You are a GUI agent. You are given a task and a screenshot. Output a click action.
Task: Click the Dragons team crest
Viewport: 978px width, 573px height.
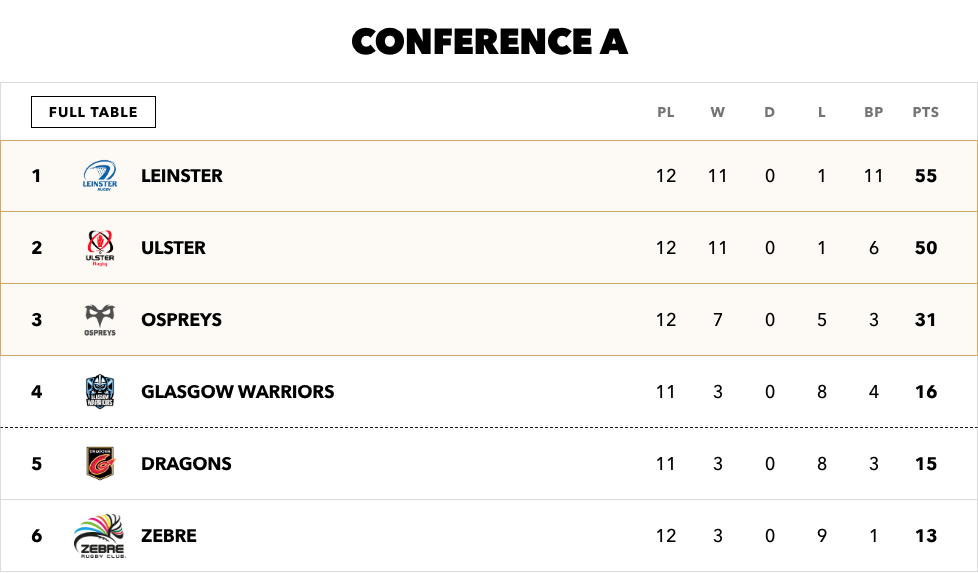[x=100, y=463]
